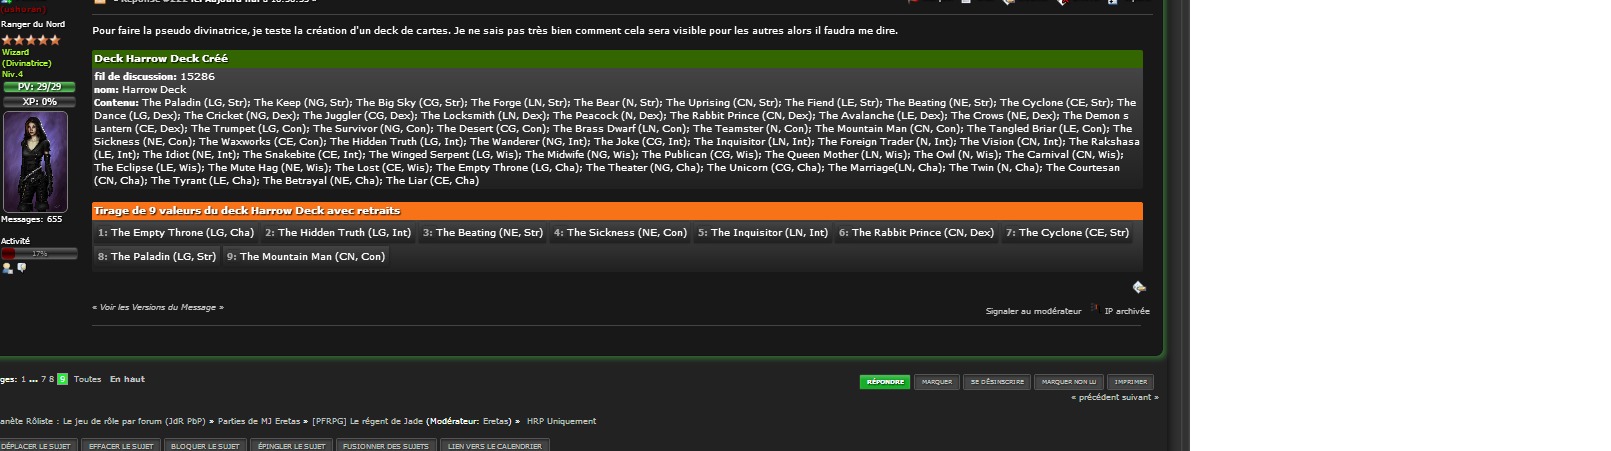
Task: Click 'Signaler au modérateur' link
Action: click(1033, 311)
